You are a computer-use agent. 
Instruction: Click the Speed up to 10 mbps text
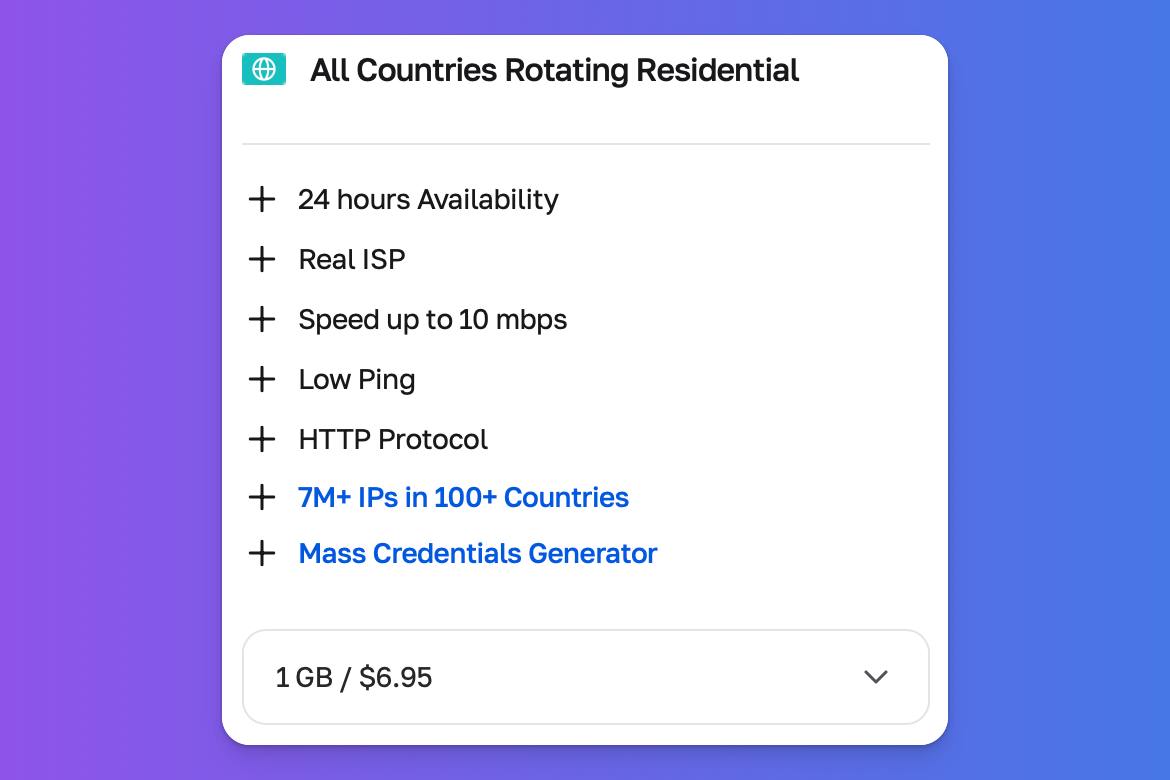pos(433,319)
